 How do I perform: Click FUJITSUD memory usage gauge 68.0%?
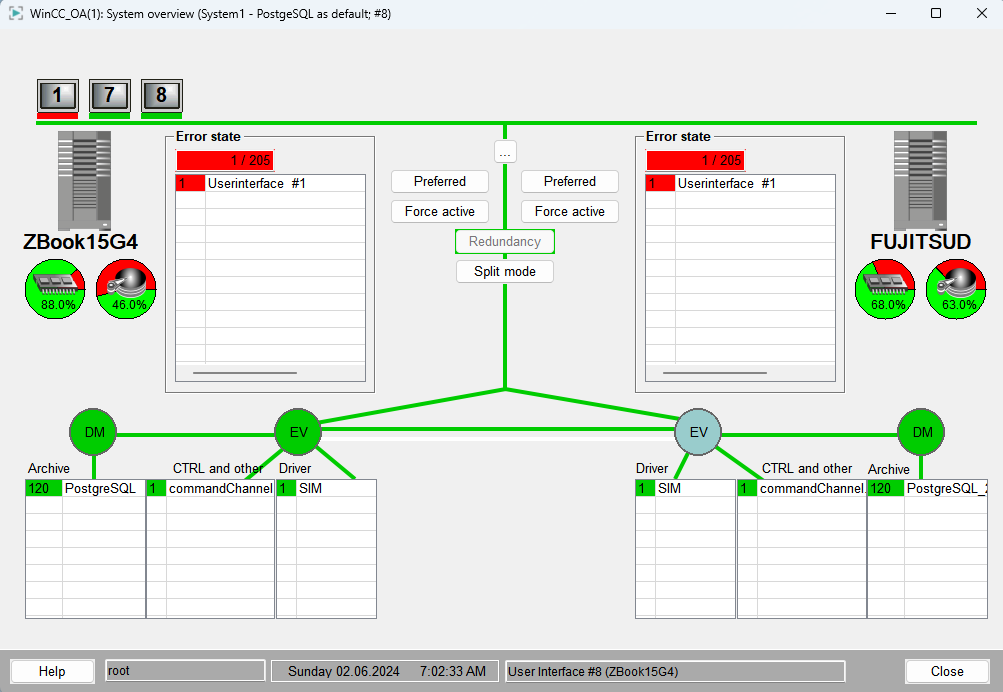pos(885,290)
